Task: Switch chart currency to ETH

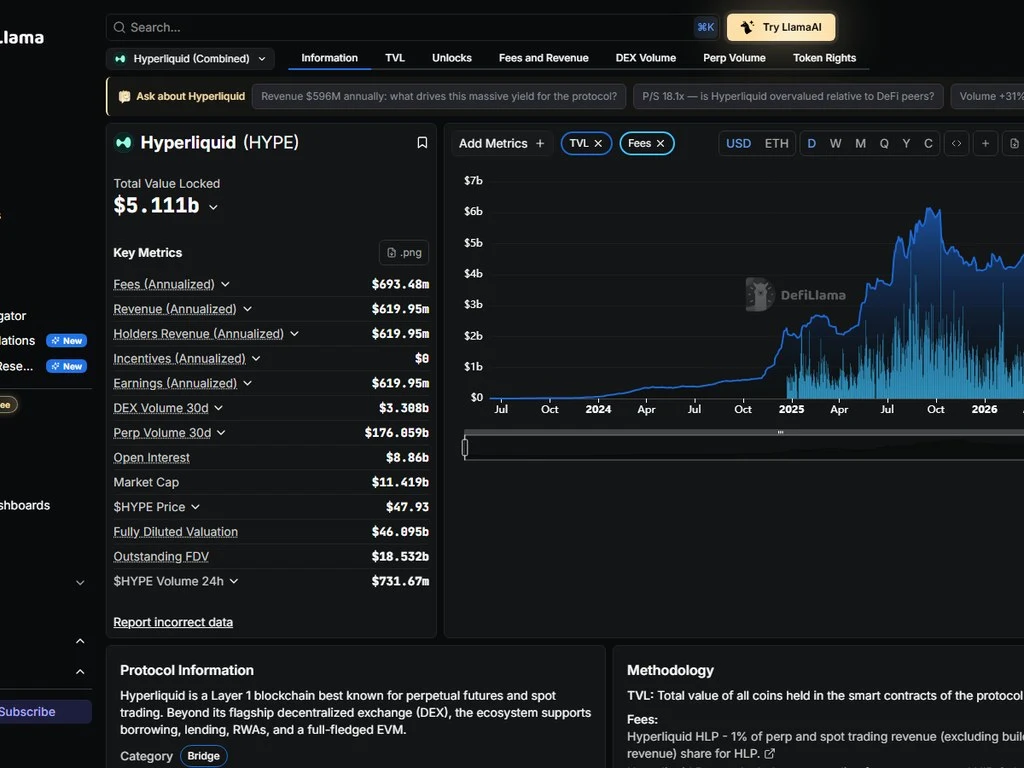Action: (x=776, y=143)
